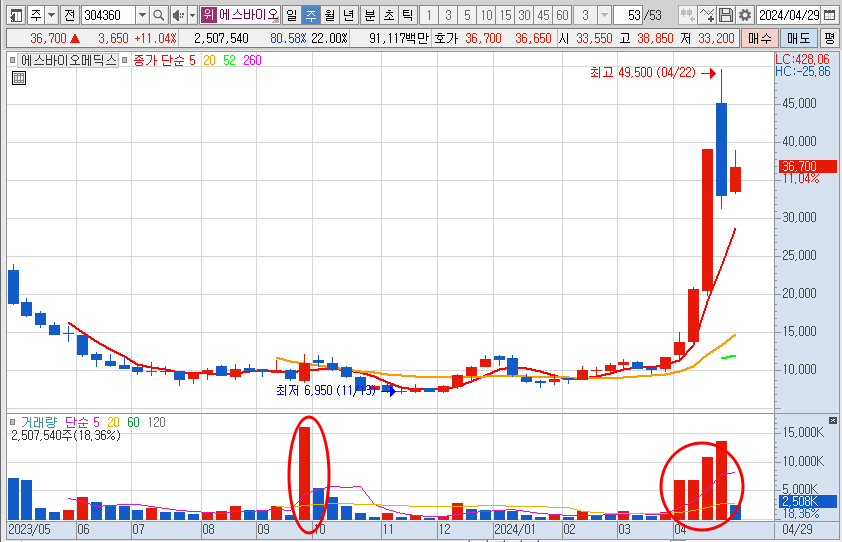The width and height of the screenshot is (842, 542).
Task: Select the 15 interval button
Action: click(x=505, y=15)
